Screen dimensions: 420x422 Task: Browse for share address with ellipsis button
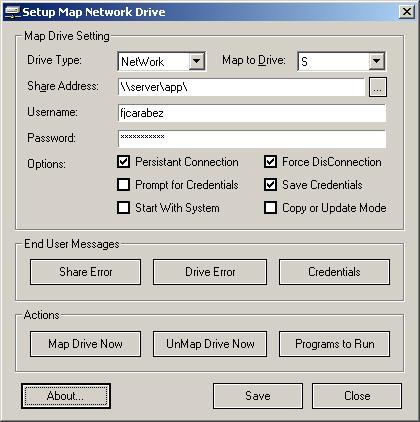click(x=378, y=87)
